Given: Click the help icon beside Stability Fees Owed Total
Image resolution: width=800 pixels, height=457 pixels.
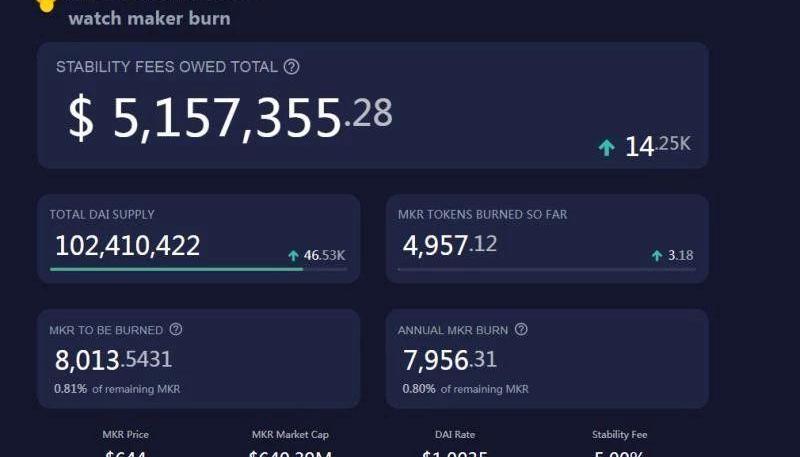Looking at the screenshot, I should 292,67.
